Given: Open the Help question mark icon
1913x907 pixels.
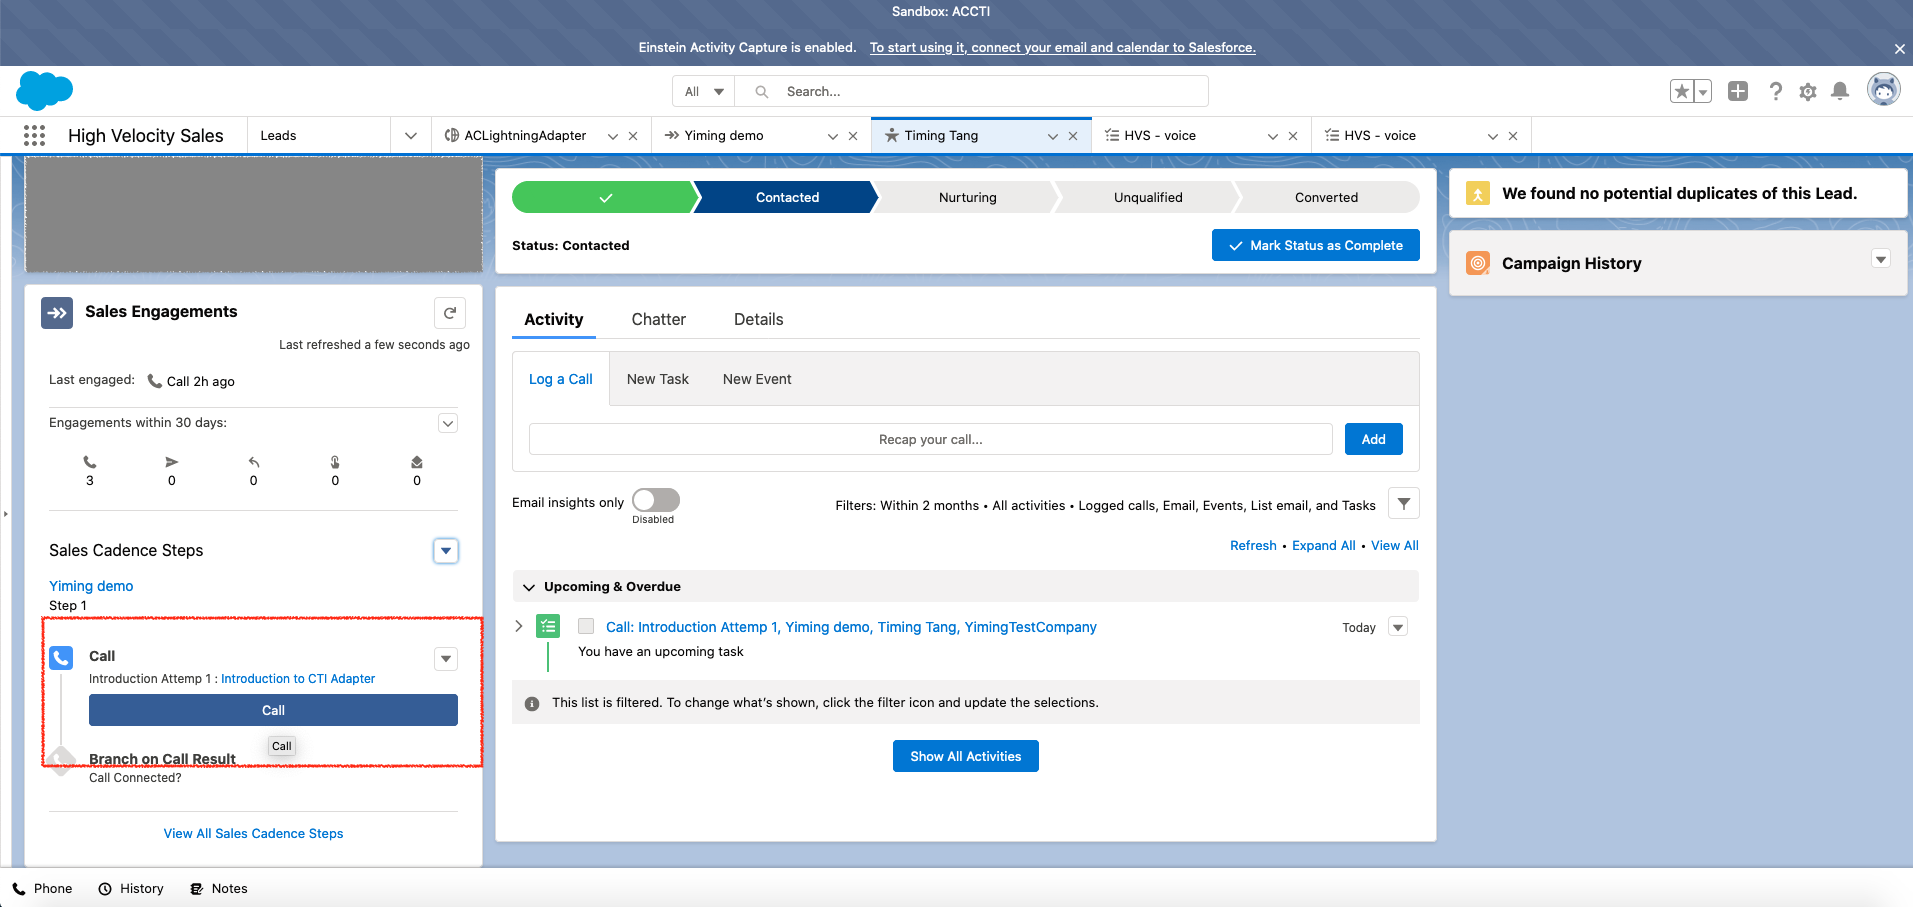Looking at the screenshot, I should point(1775,91).
